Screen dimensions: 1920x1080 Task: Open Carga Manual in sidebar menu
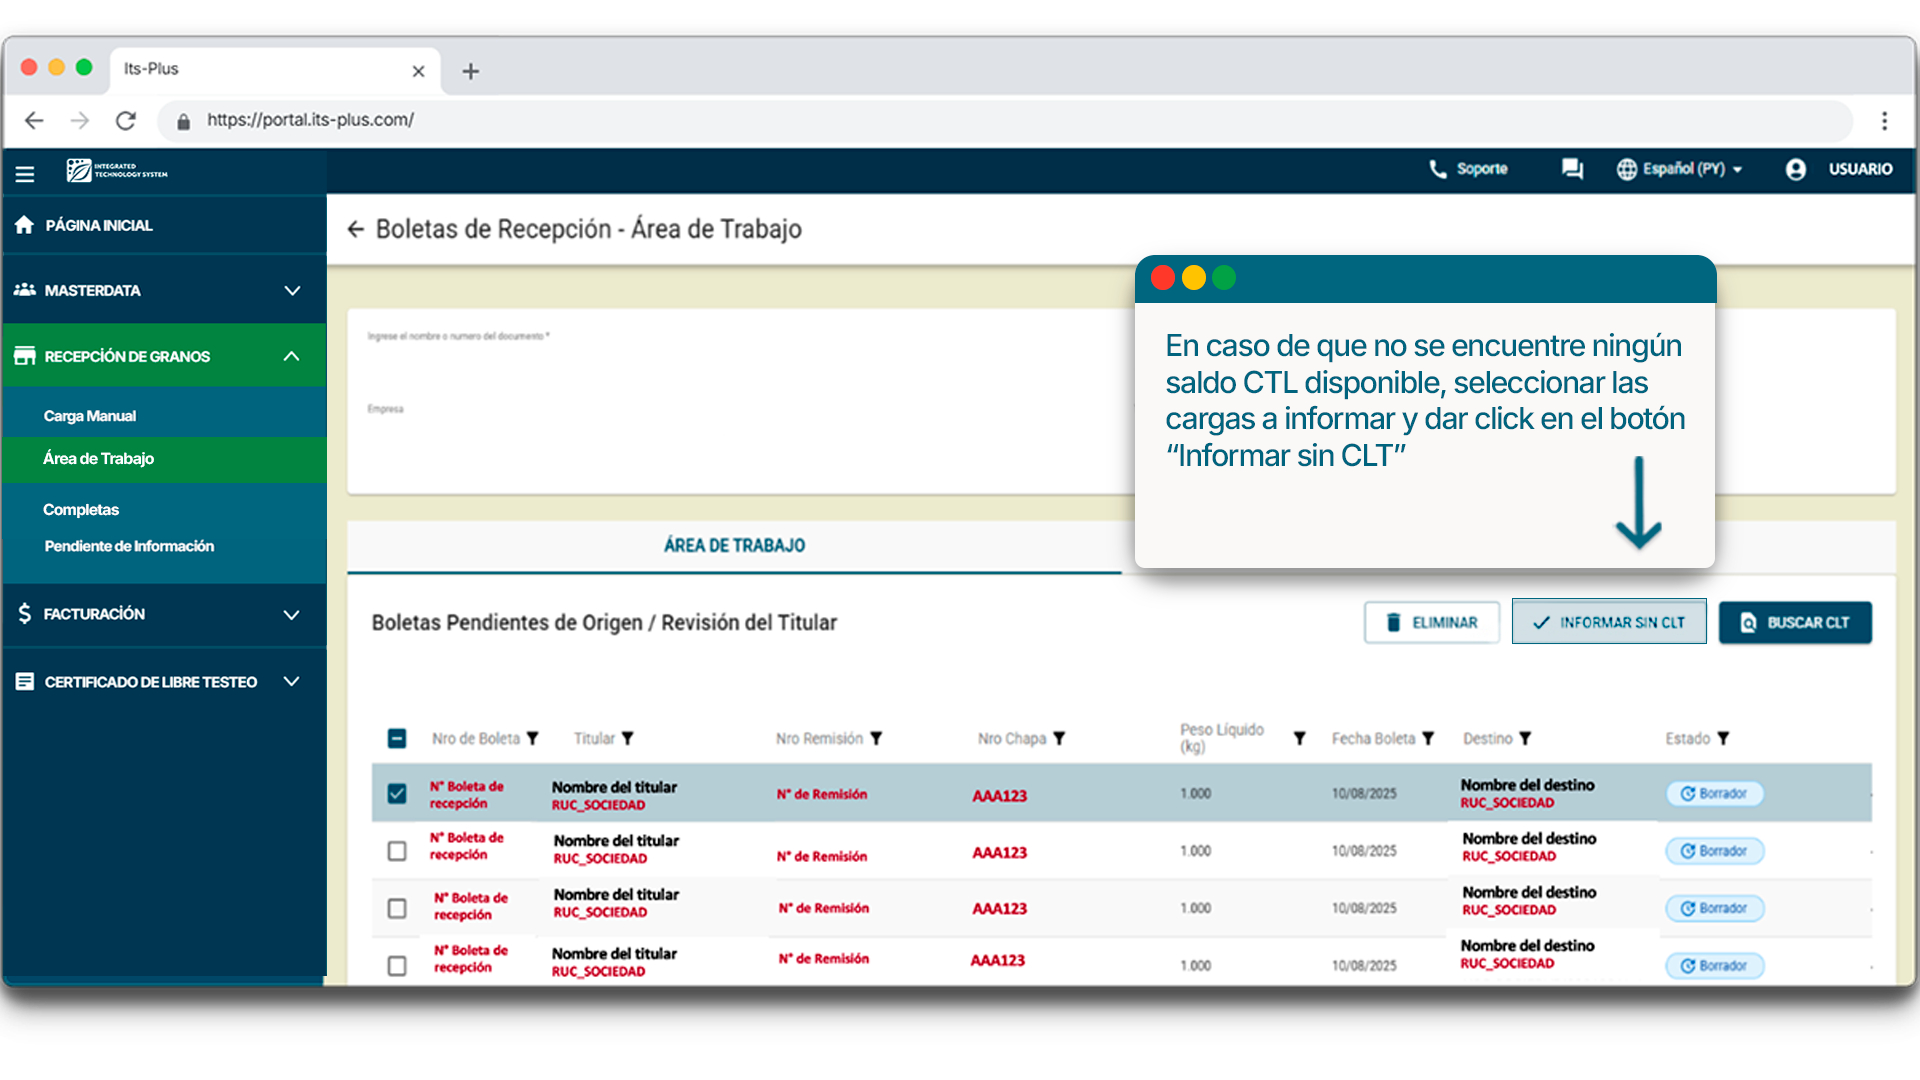(90, 416)
